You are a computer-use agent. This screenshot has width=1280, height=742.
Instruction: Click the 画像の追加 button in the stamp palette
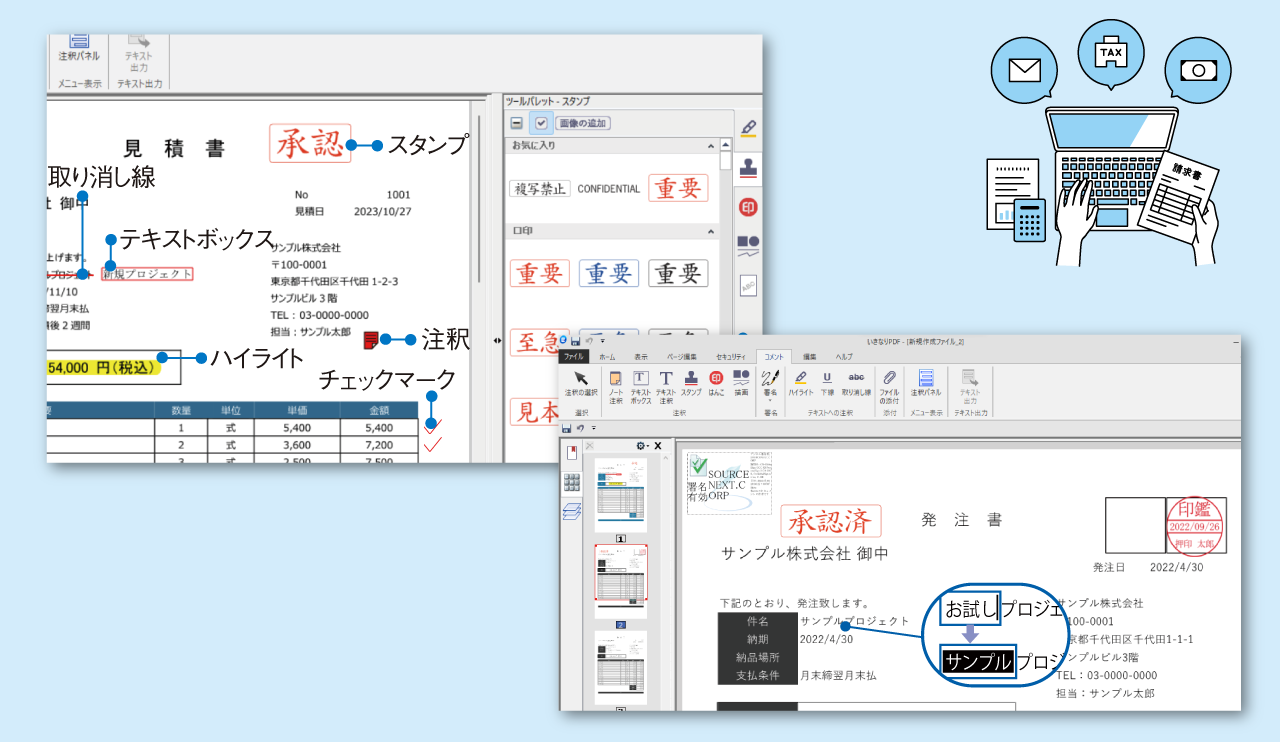pyautogui.click(x=582, y=123)
